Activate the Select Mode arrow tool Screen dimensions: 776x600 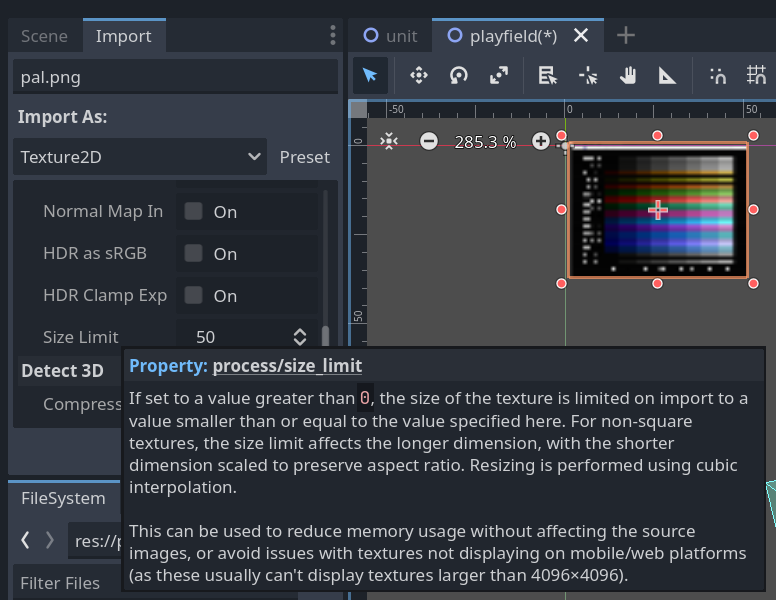(x=370, y=76)
